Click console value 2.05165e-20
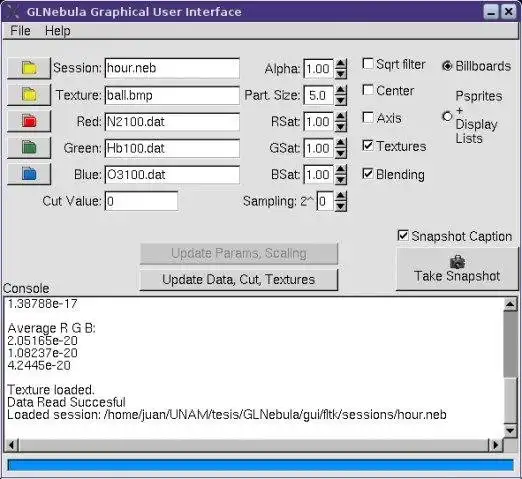This screenshot has height=479, width=522. (42, 341)
